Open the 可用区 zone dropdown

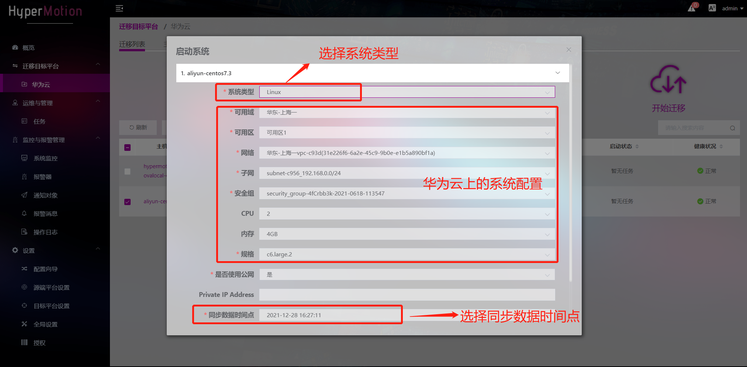[x=407, y=133]
